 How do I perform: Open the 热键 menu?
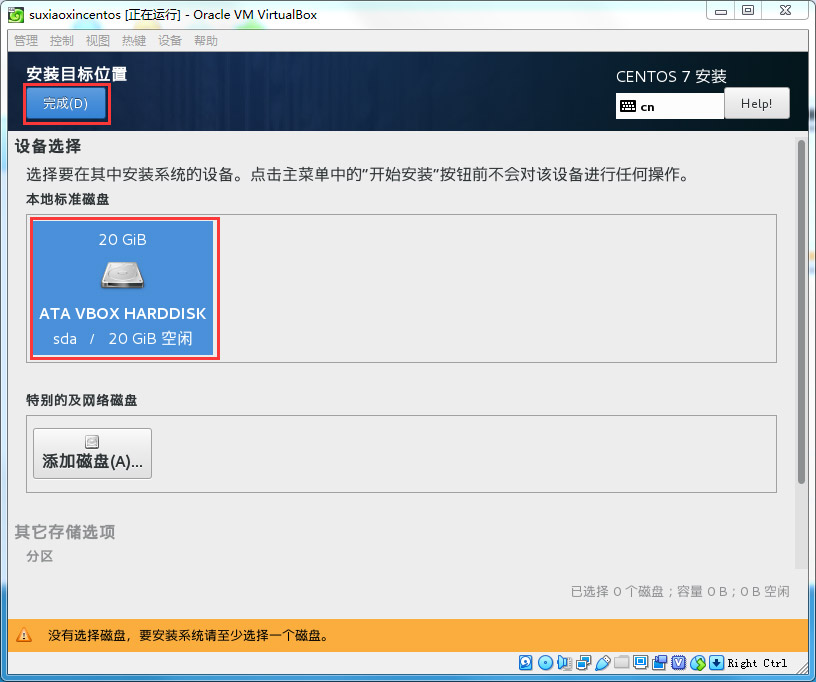[x=134, y=41]
